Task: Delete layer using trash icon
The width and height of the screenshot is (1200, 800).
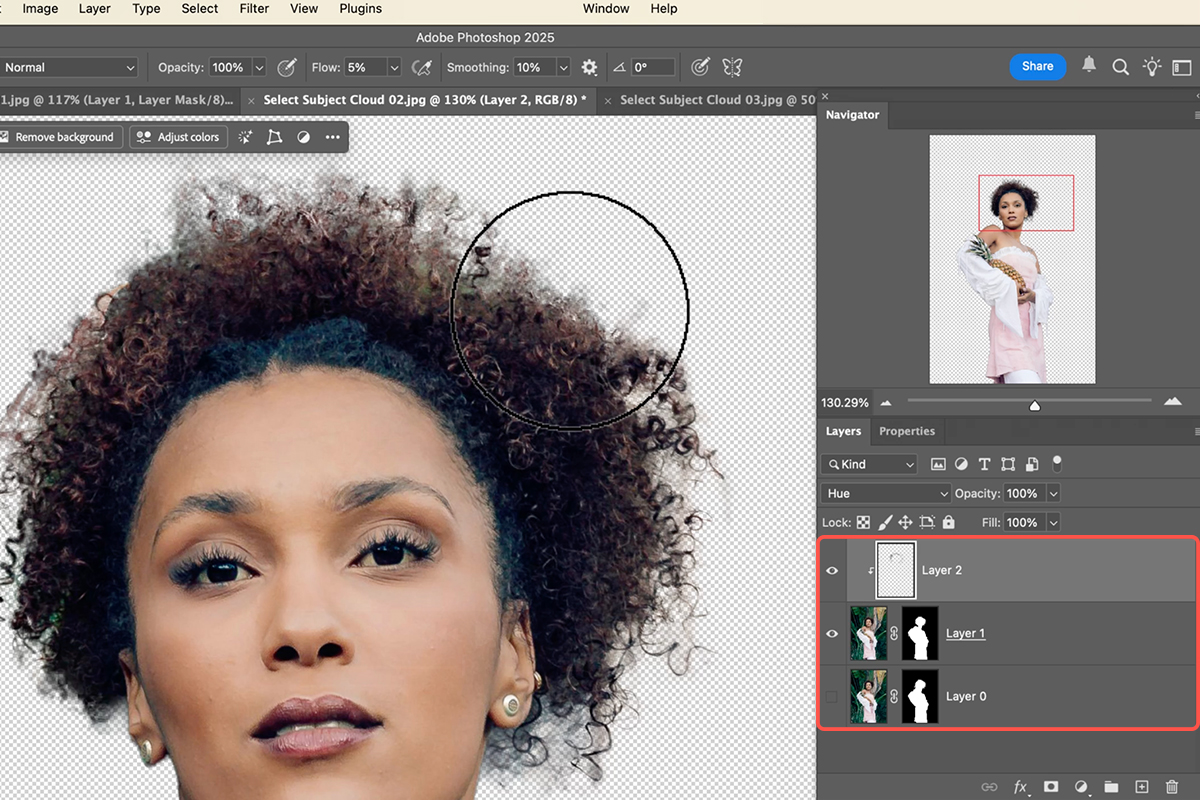Action: 1171,787
